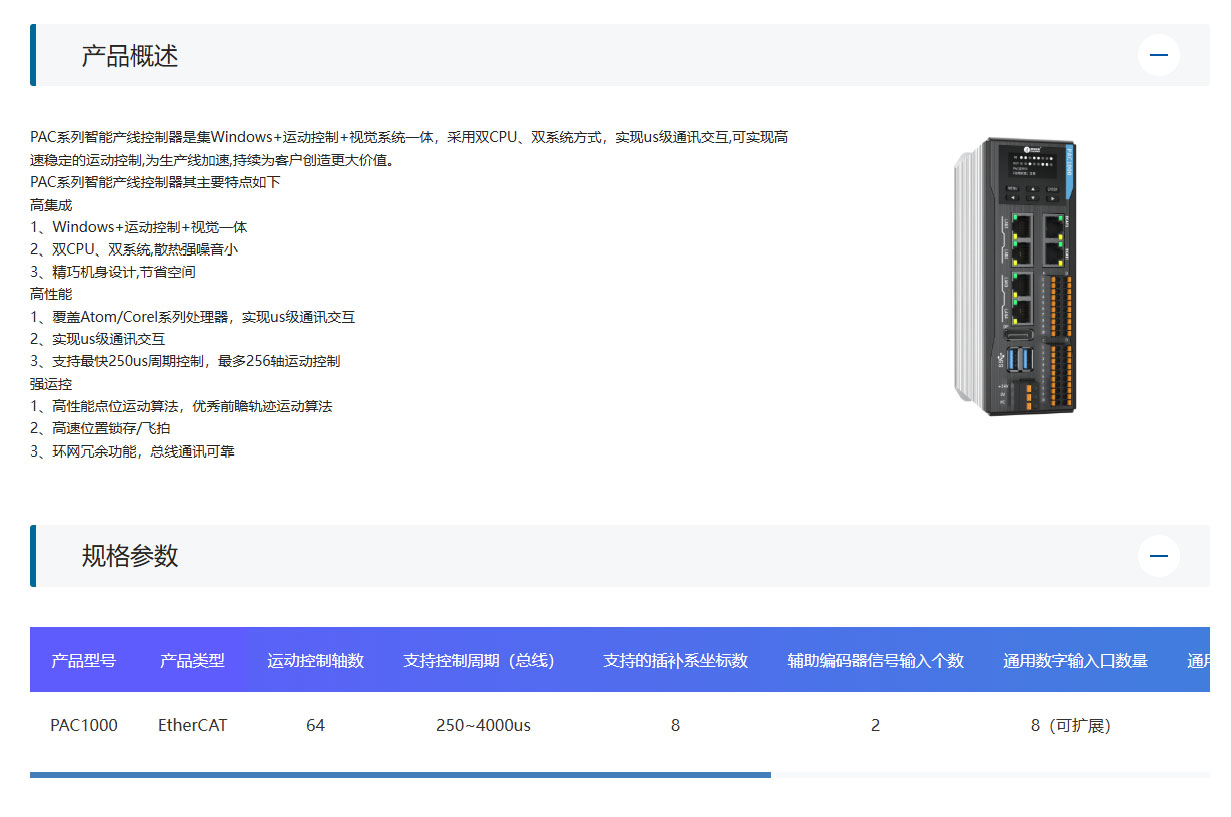The width and height of the screenshot is (1231, 817).
Task: Click the 支持的插补系坐标数 column header
Action: point(675,660)
